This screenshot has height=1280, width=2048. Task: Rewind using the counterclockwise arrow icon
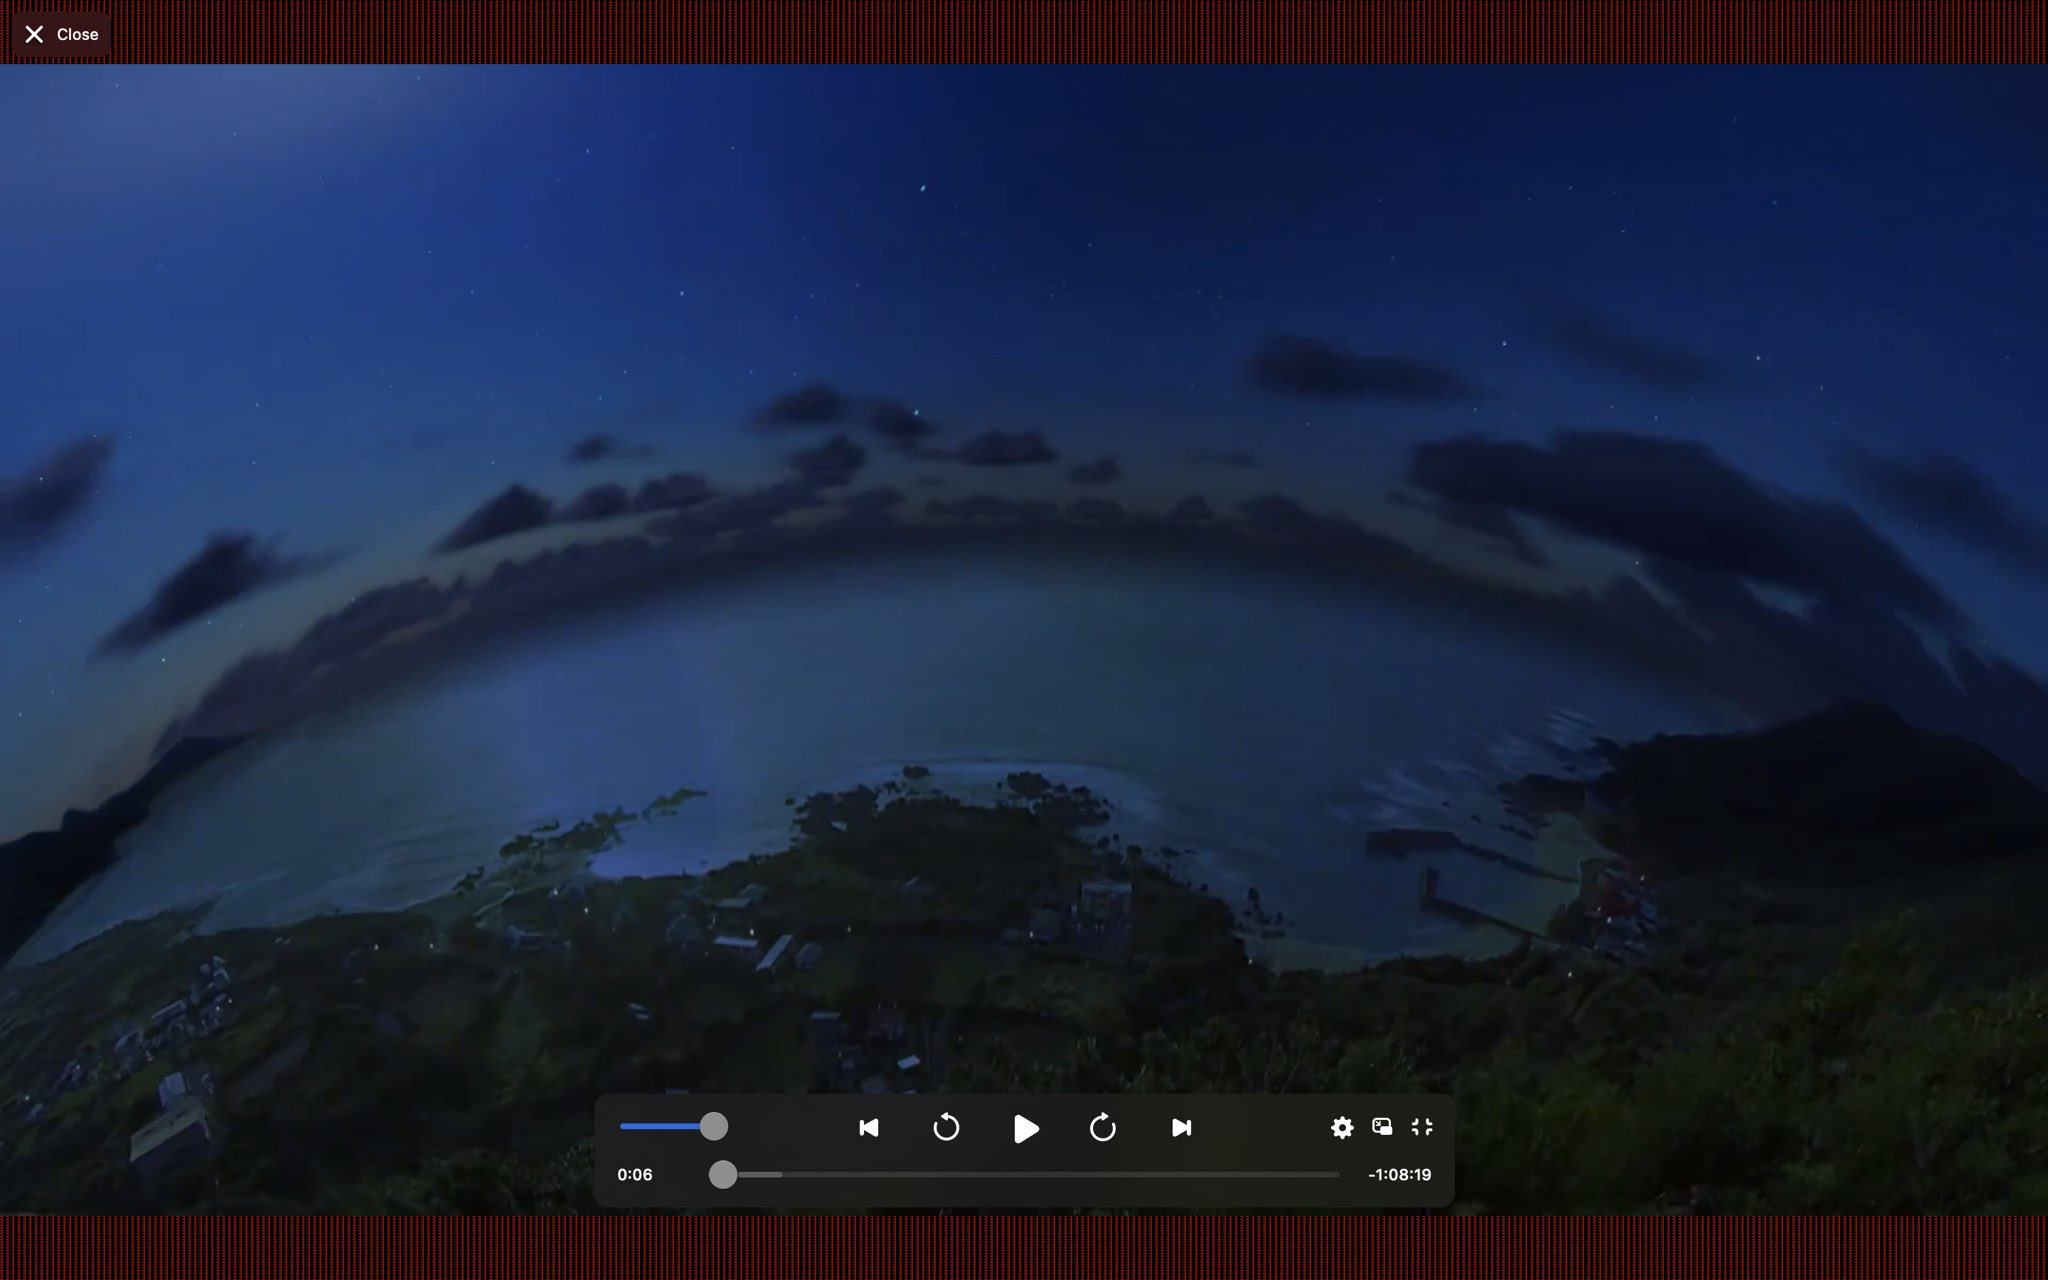[945, 1128]
